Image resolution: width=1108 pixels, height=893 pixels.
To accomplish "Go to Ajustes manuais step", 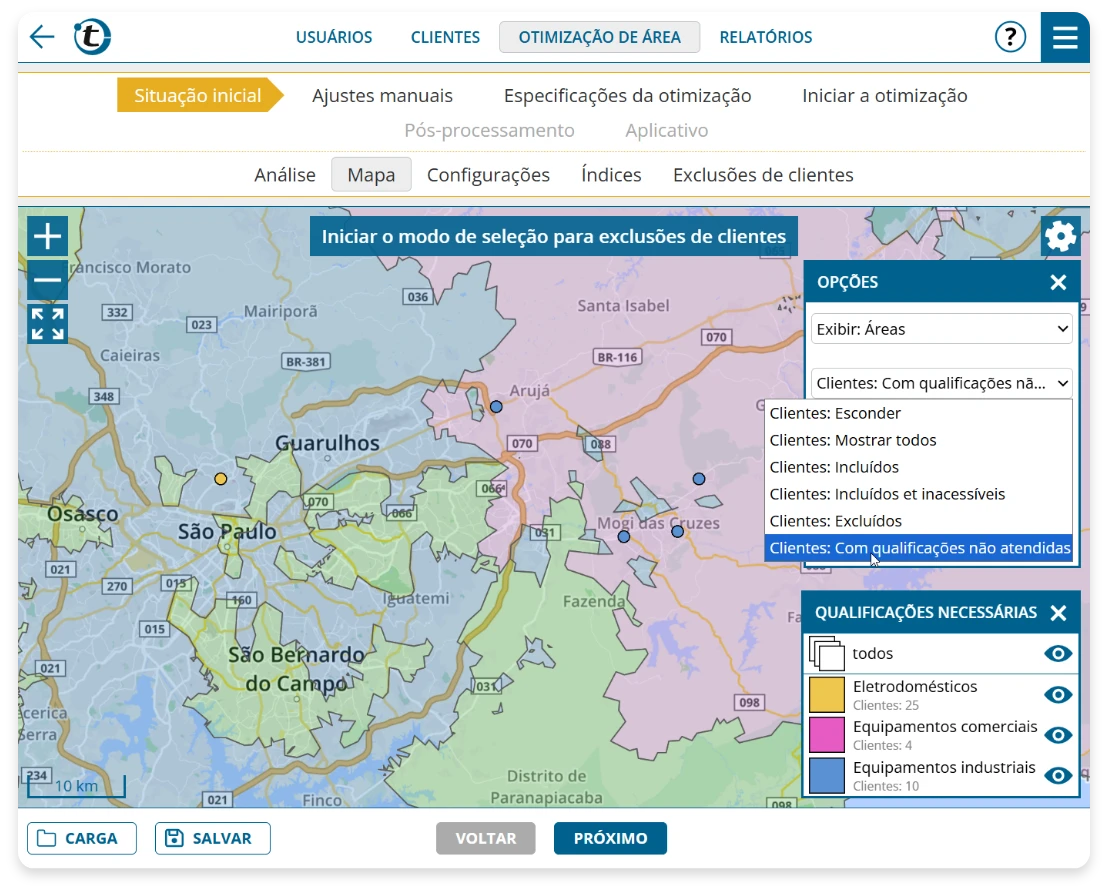I will click(x=382, y=96).
